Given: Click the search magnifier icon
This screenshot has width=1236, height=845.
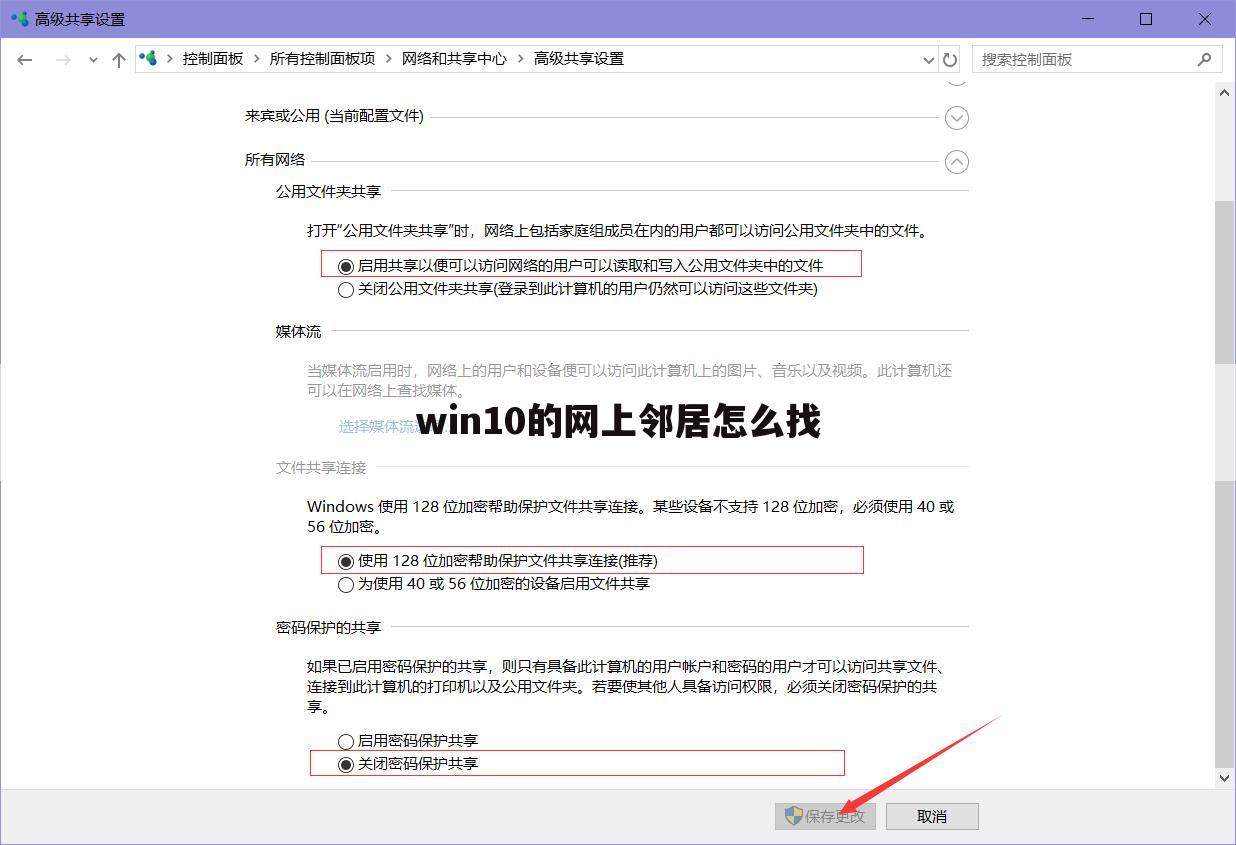Looking at the screenshot, I should tap(1204, 59).
